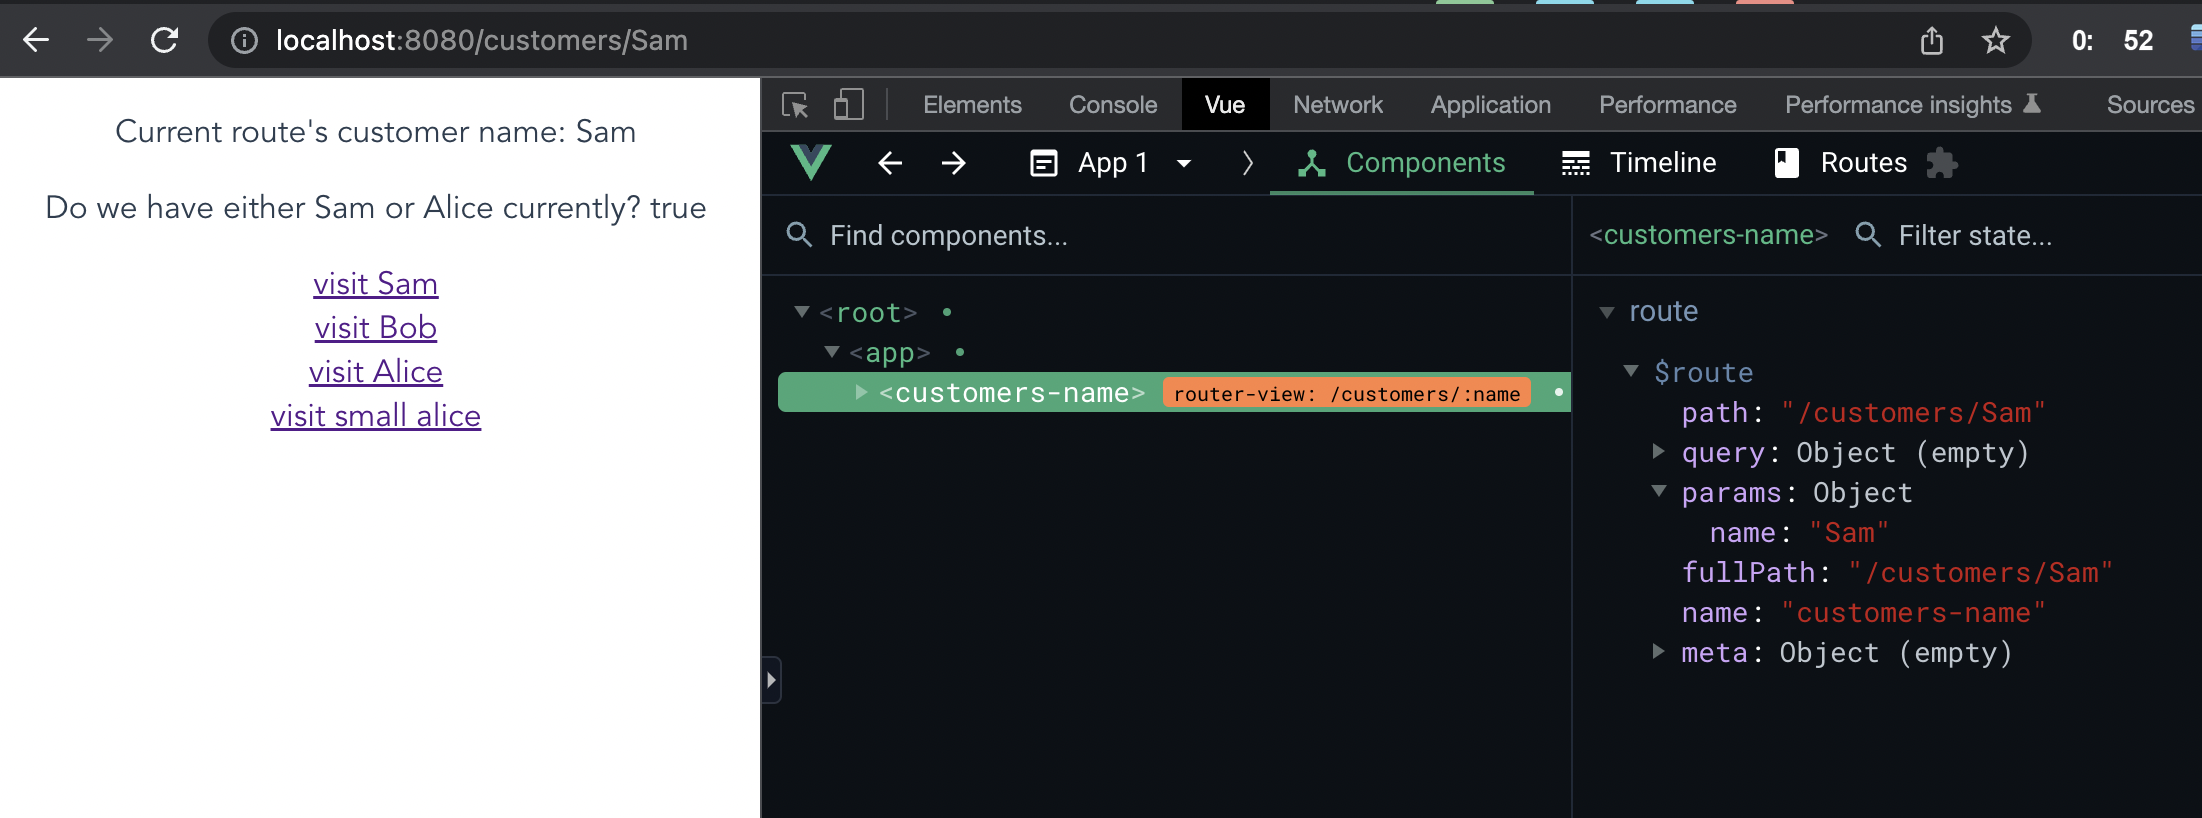
Task: Click the Vue devtools forward arrow
Action: [954, 163]
